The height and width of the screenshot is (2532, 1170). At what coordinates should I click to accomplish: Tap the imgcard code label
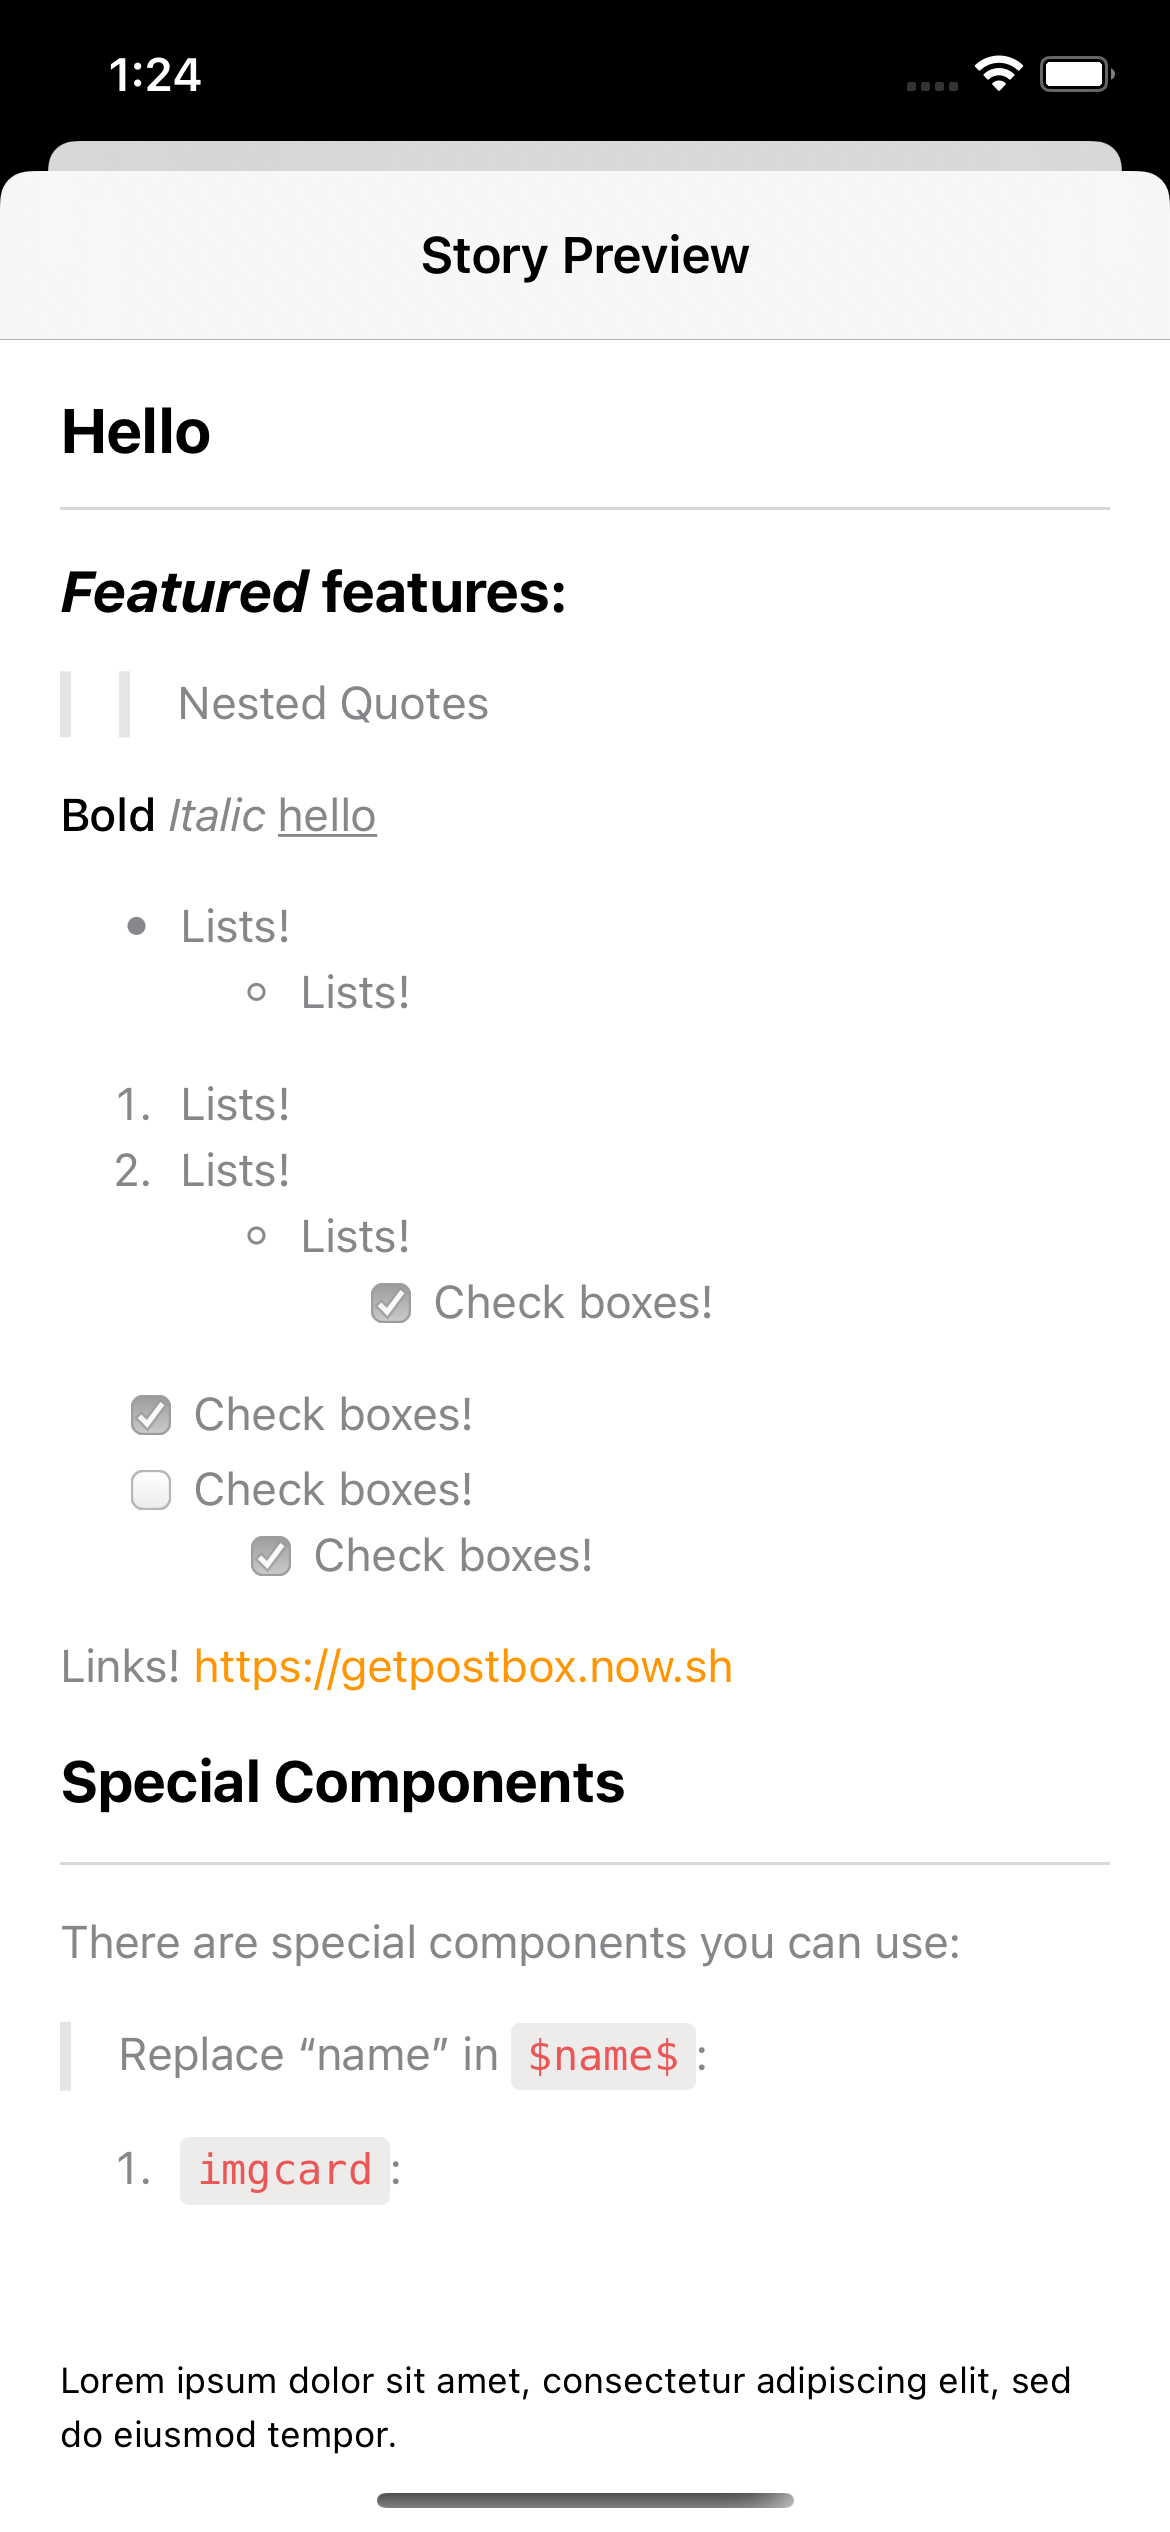[x=285, y=2170]
